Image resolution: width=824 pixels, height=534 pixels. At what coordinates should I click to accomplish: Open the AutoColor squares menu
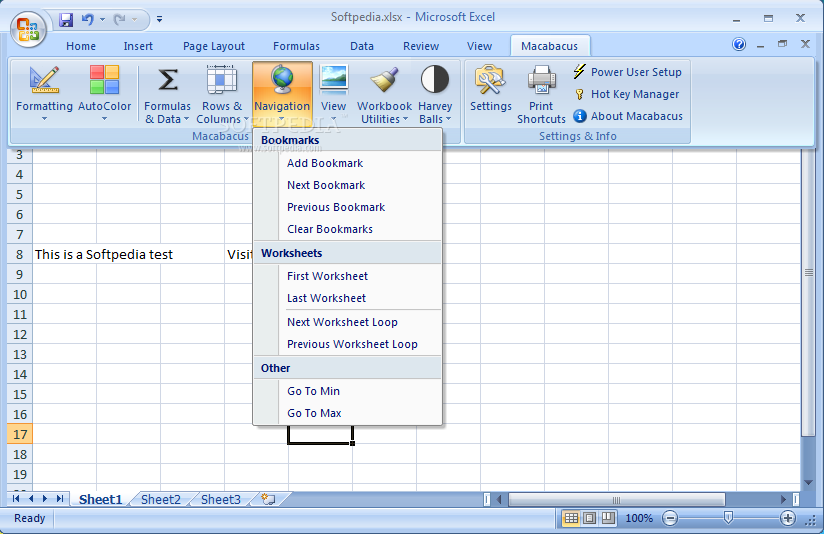pyautogui.click(x=104, y=94)
